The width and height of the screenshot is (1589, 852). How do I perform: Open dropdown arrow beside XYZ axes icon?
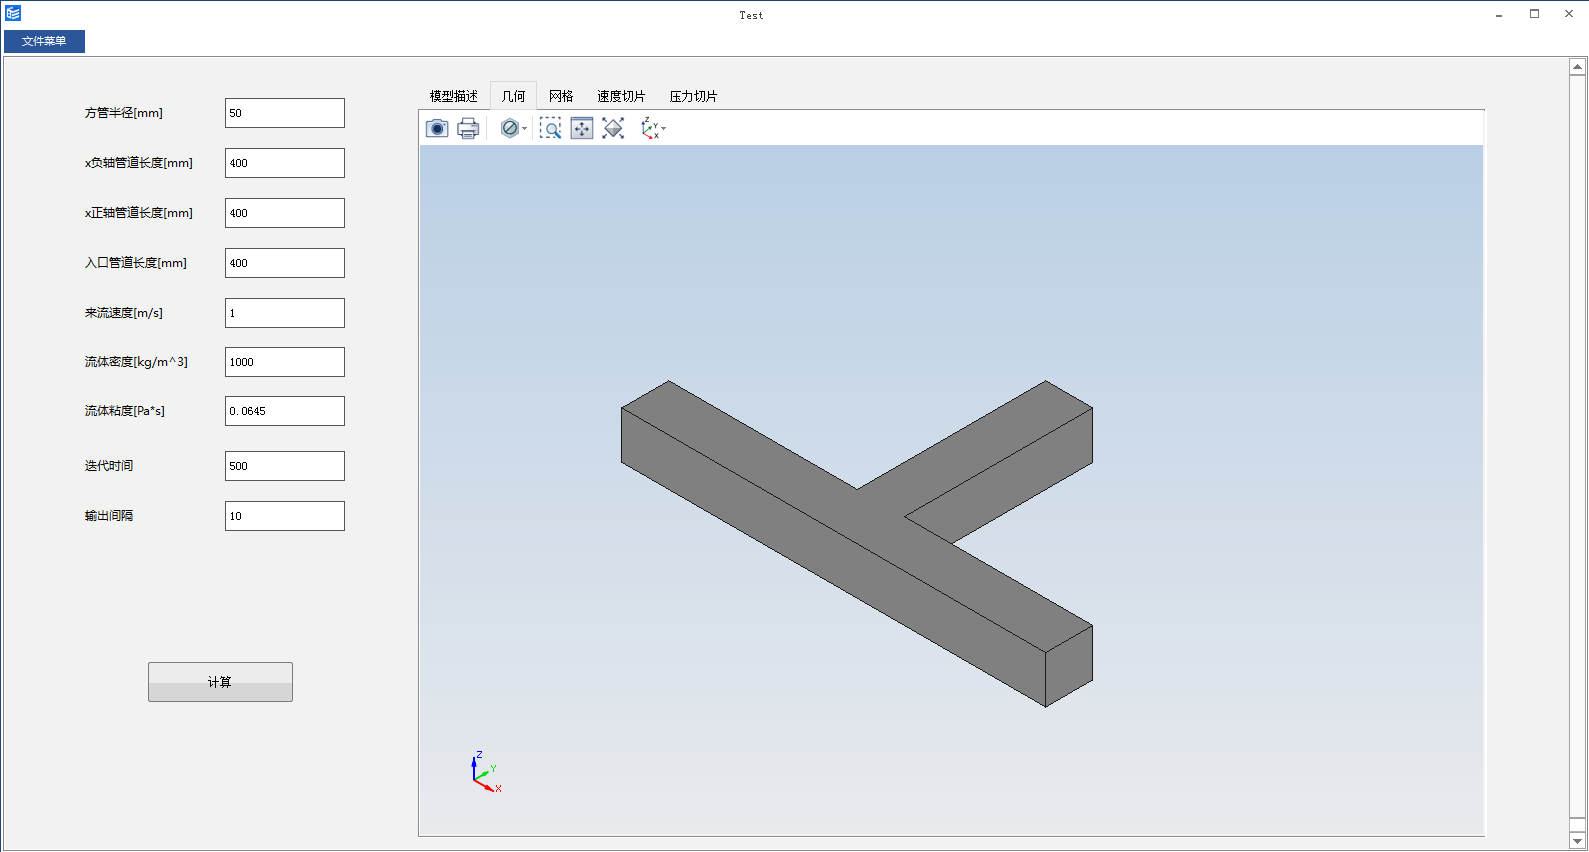click(x=663, y=129)
